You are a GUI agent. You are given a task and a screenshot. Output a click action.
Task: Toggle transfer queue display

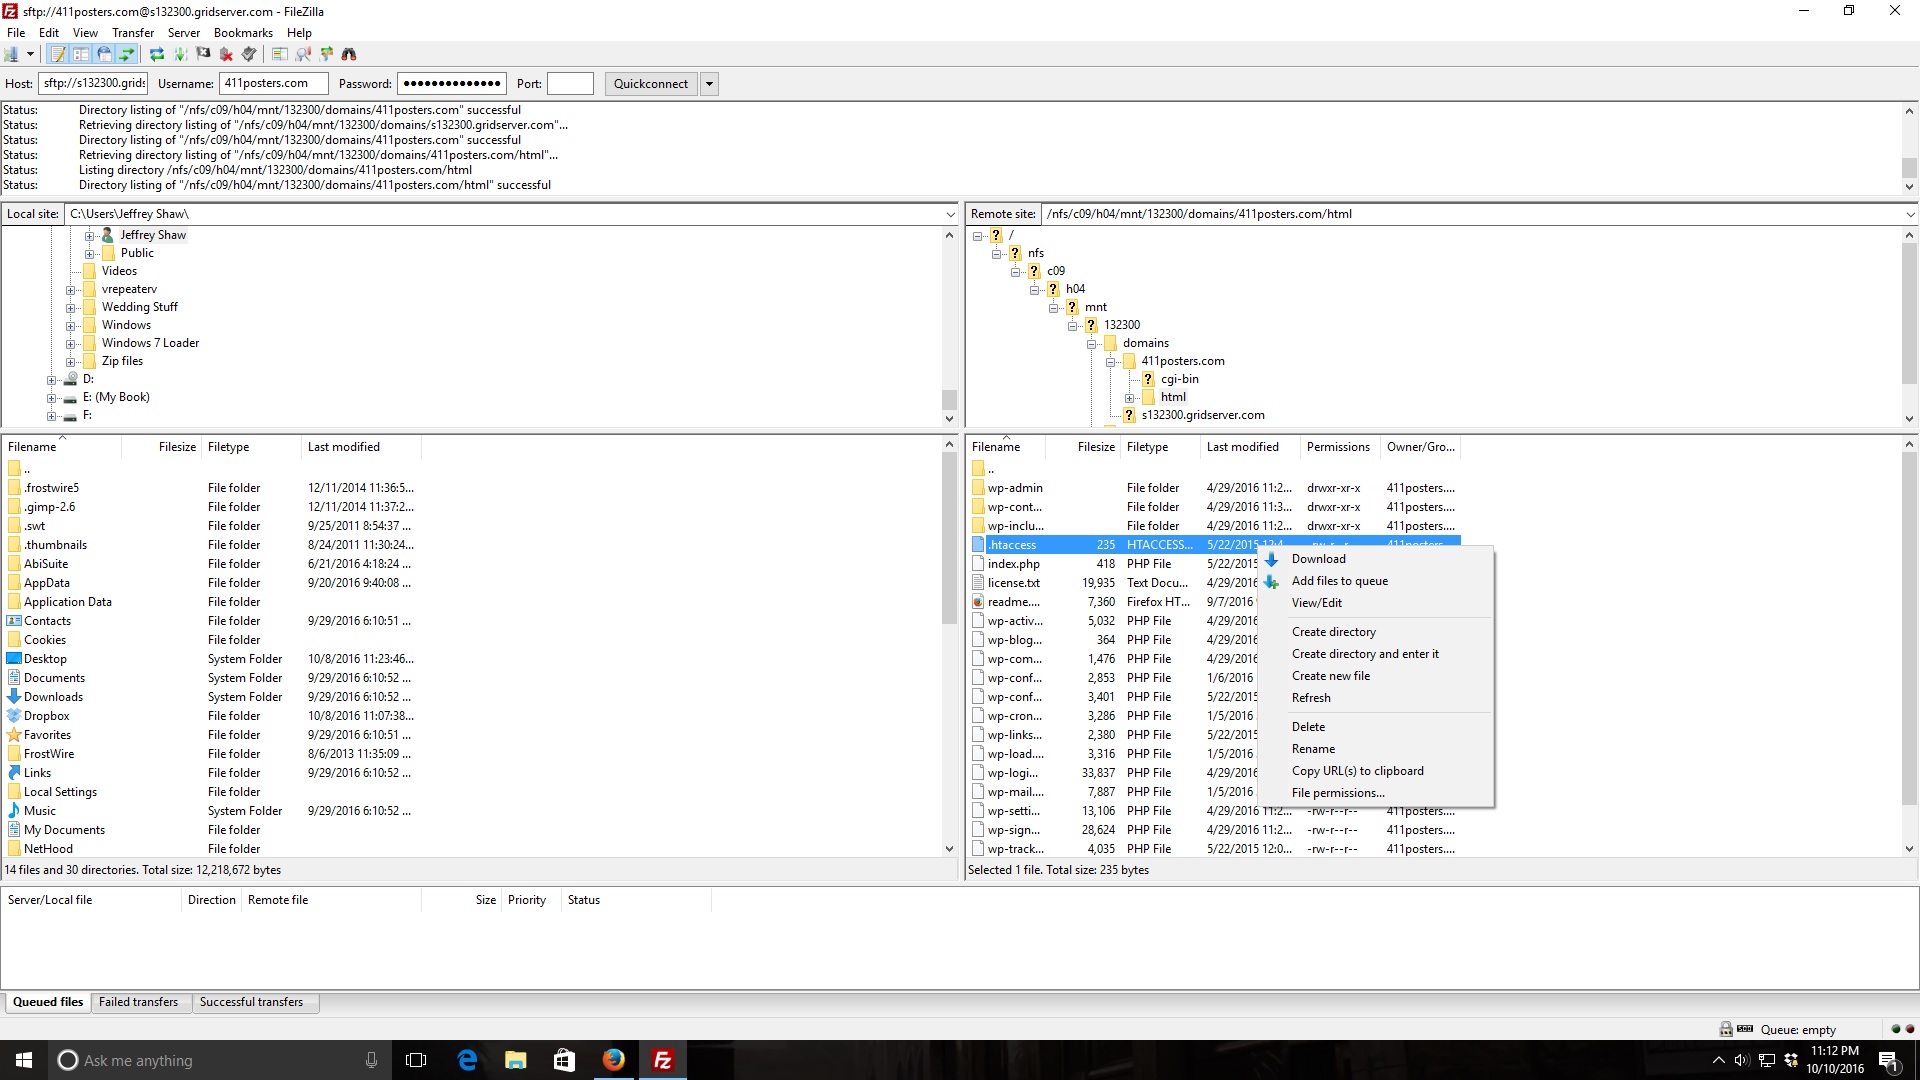[127, 54]
